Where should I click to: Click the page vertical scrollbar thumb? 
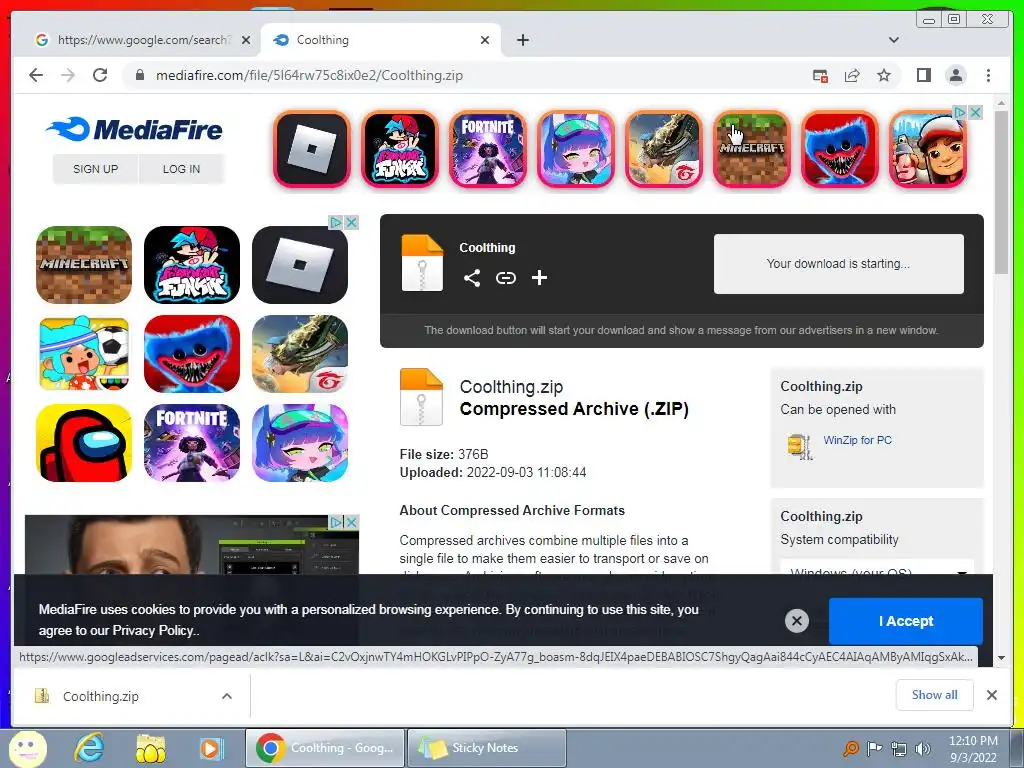tap(1002, 193)
